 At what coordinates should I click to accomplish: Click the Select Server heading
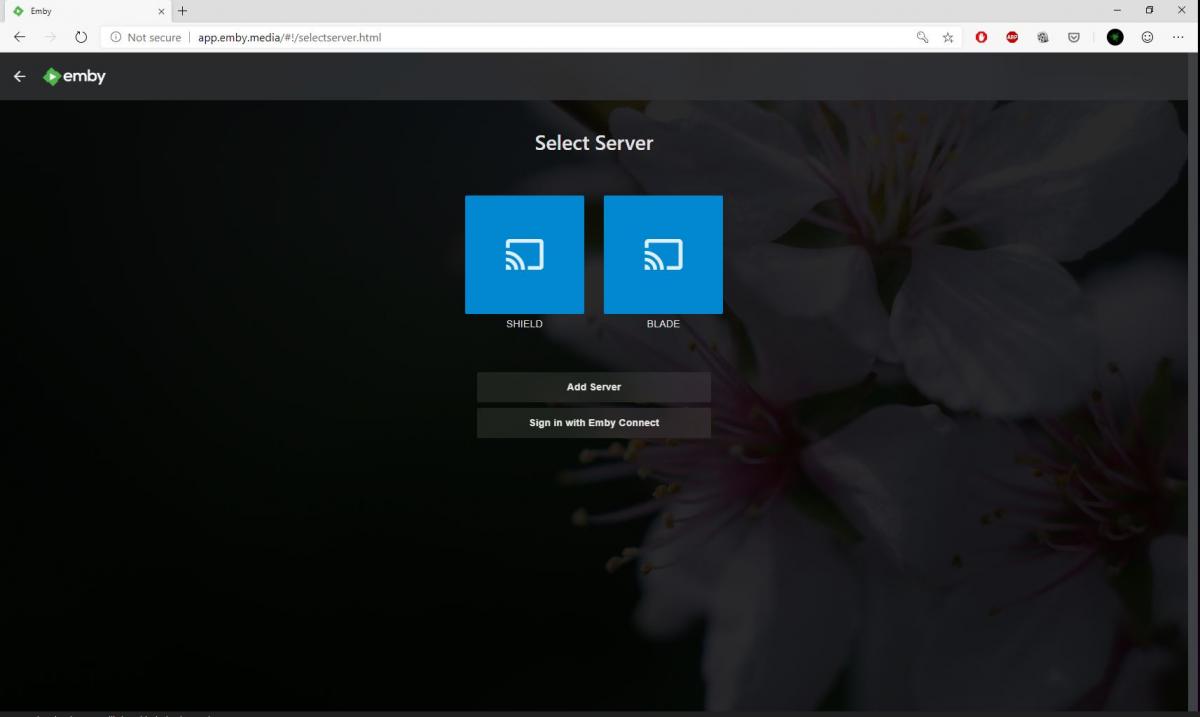[x=594, y=143]
